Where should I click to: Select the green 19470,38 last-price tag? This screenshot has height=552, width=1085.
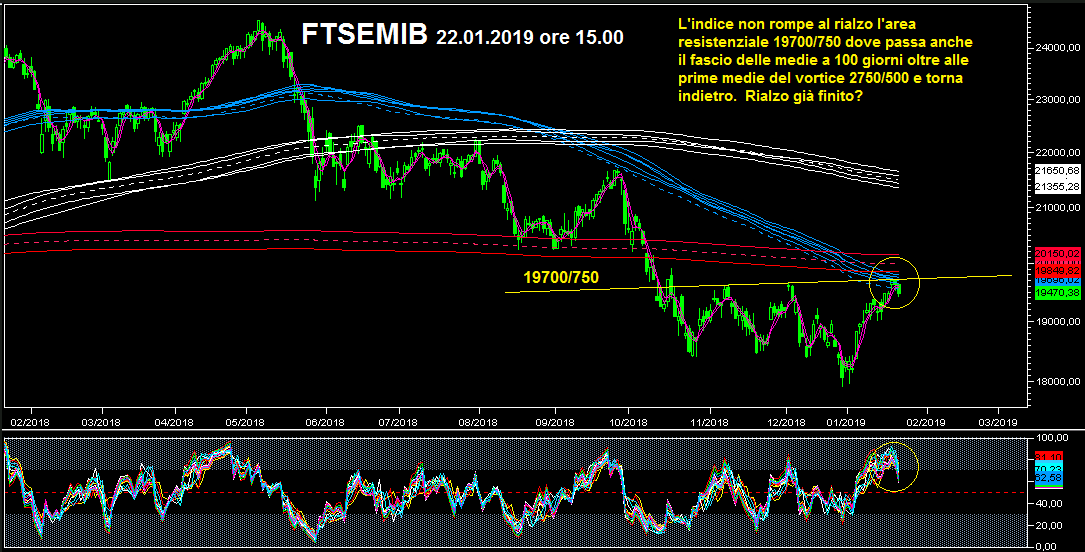point(1057,293)
